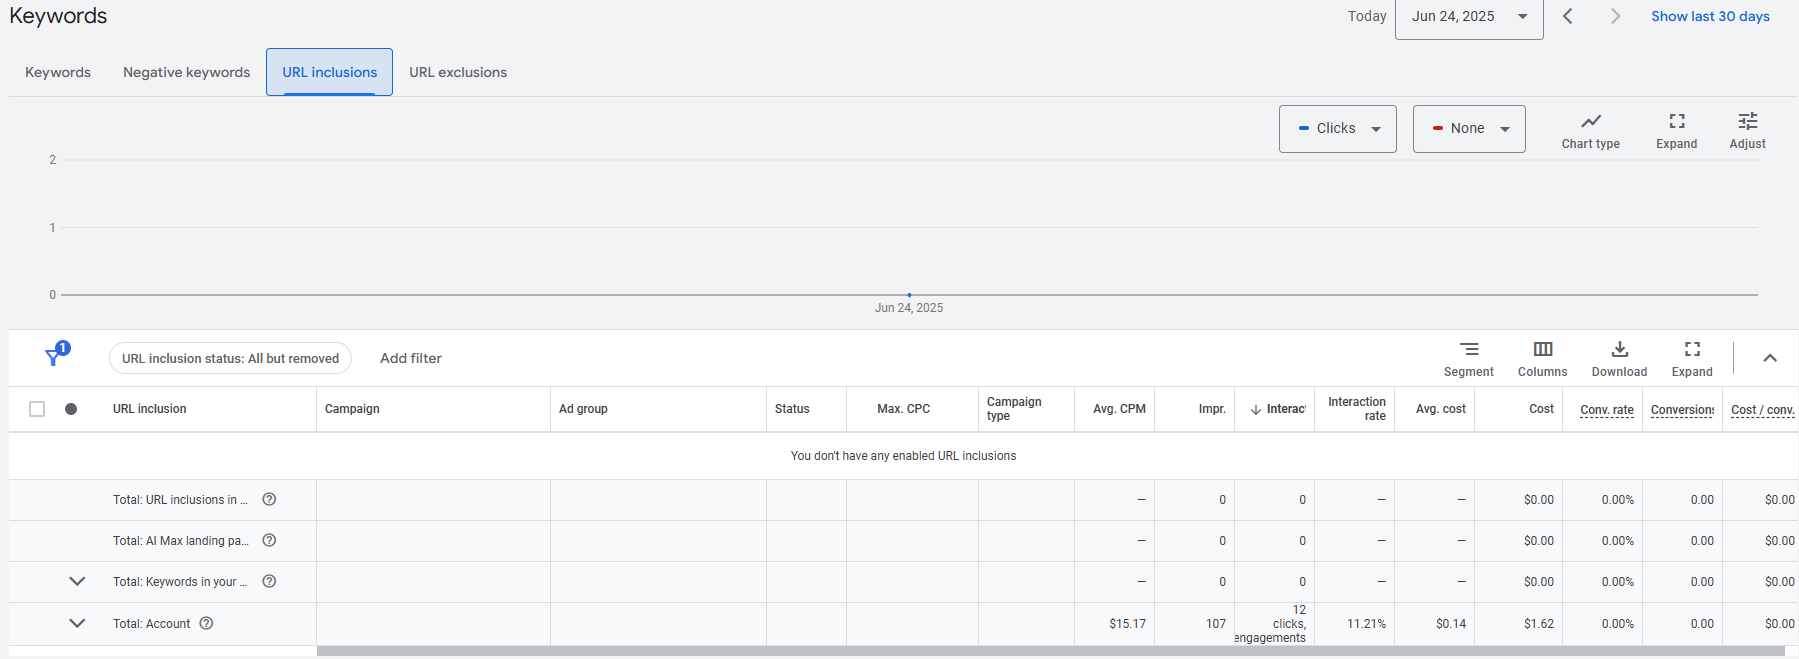Image resolution: width=1799 pixels, height=659 pixels.
Task: Sort by Cost / conv. column header
Action: pyautogui.click(x=1762, y=410)
